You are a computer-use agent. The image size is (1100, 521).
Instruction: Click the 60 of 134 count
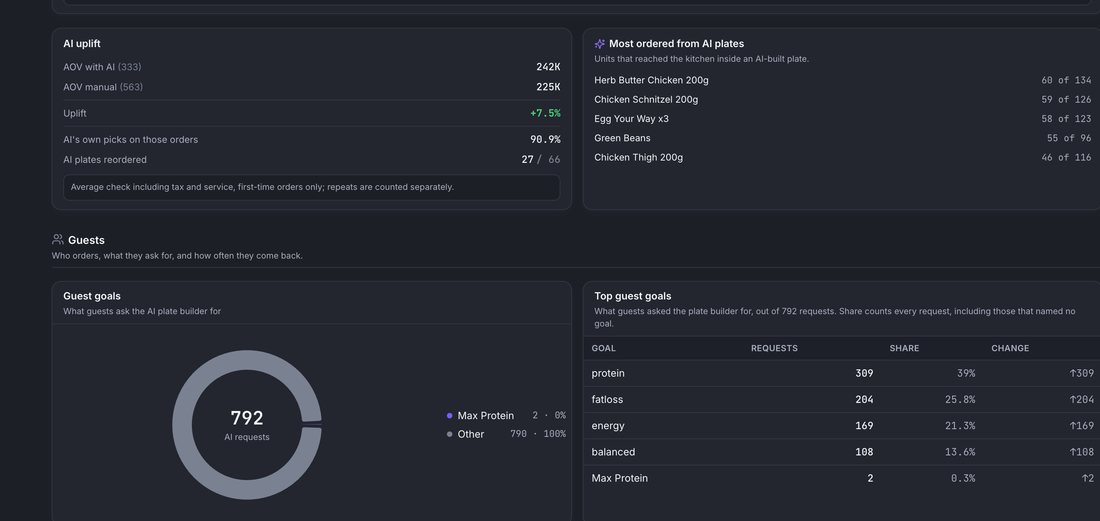click(x=1066, y=81)
